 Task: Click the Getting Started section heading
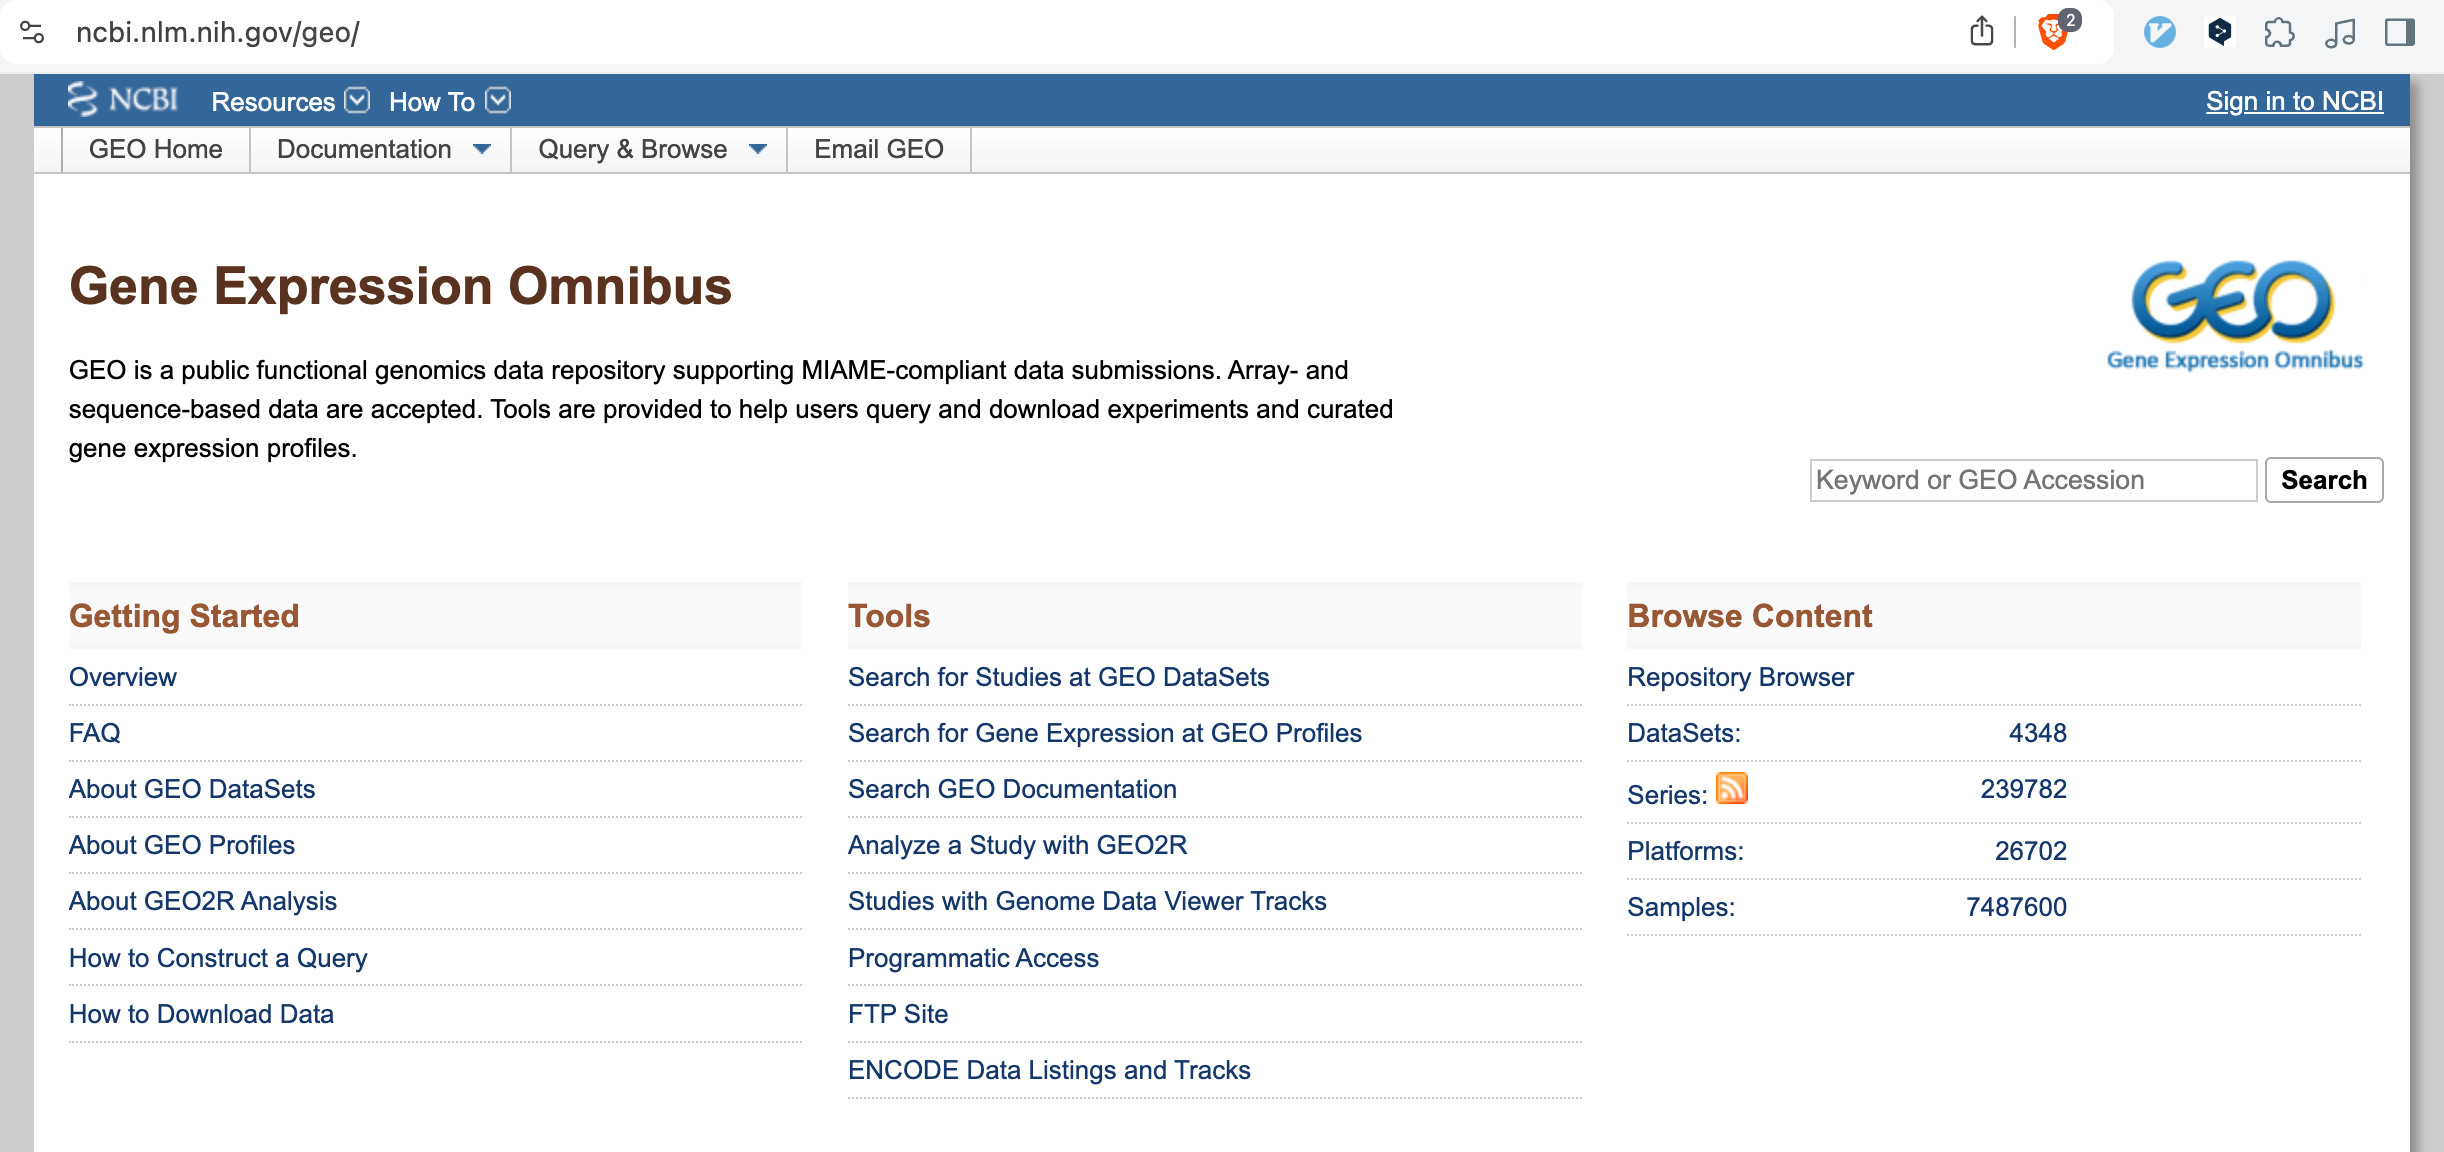tap(184, 616)
